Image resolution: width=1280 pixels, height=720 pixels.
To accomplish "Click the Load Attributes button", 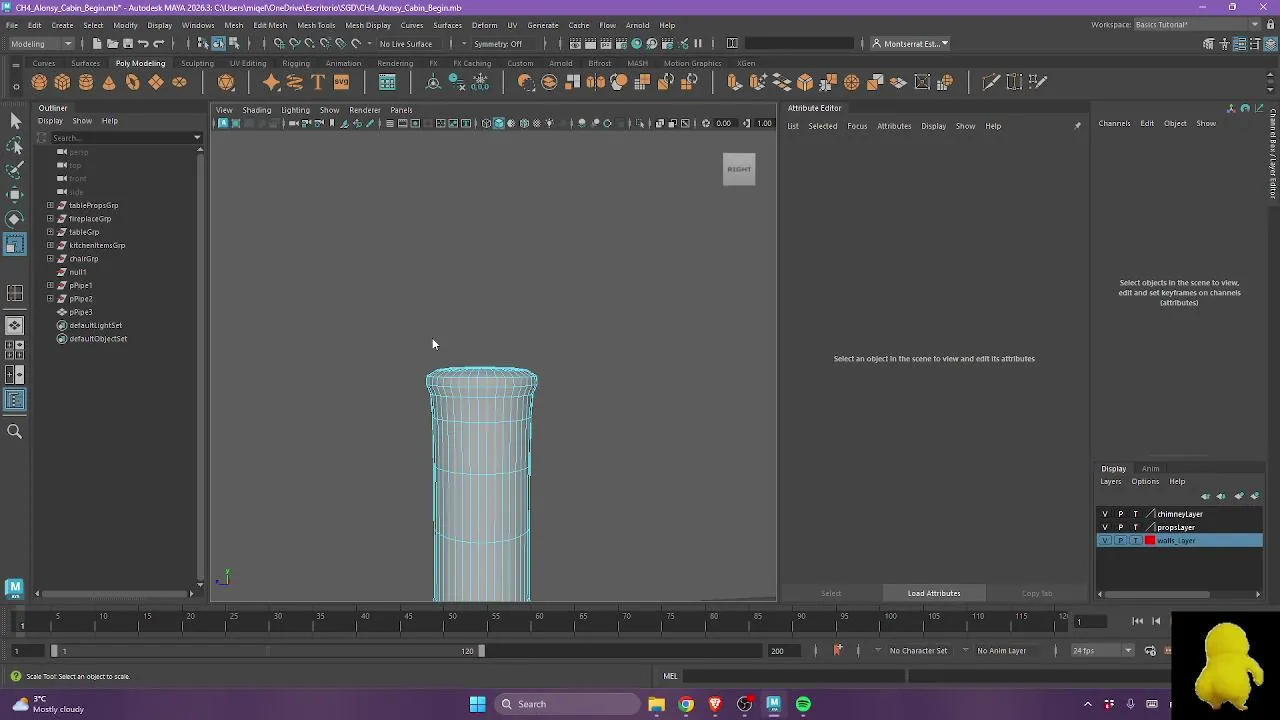I will pos(933,593).
